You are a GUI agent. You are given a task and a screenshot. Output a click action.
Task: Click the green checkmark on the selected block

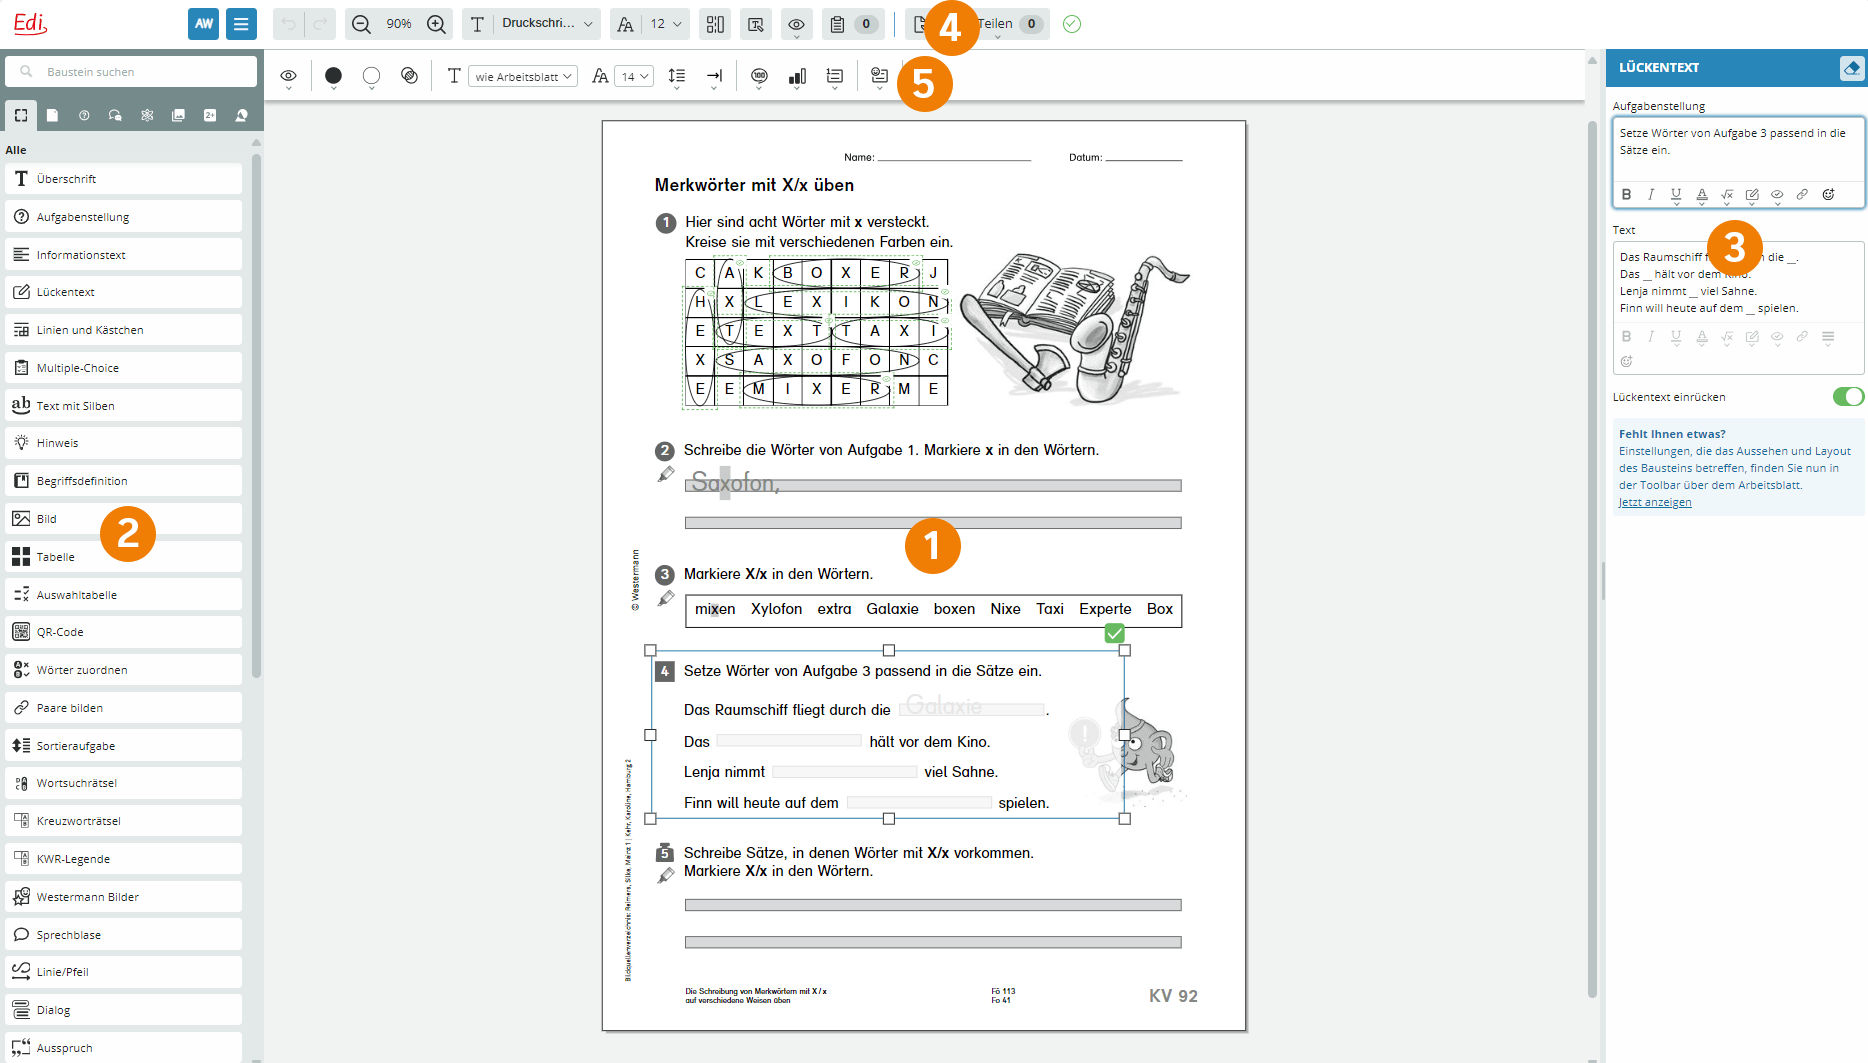pyautogui.click(x=1114, y=633)
